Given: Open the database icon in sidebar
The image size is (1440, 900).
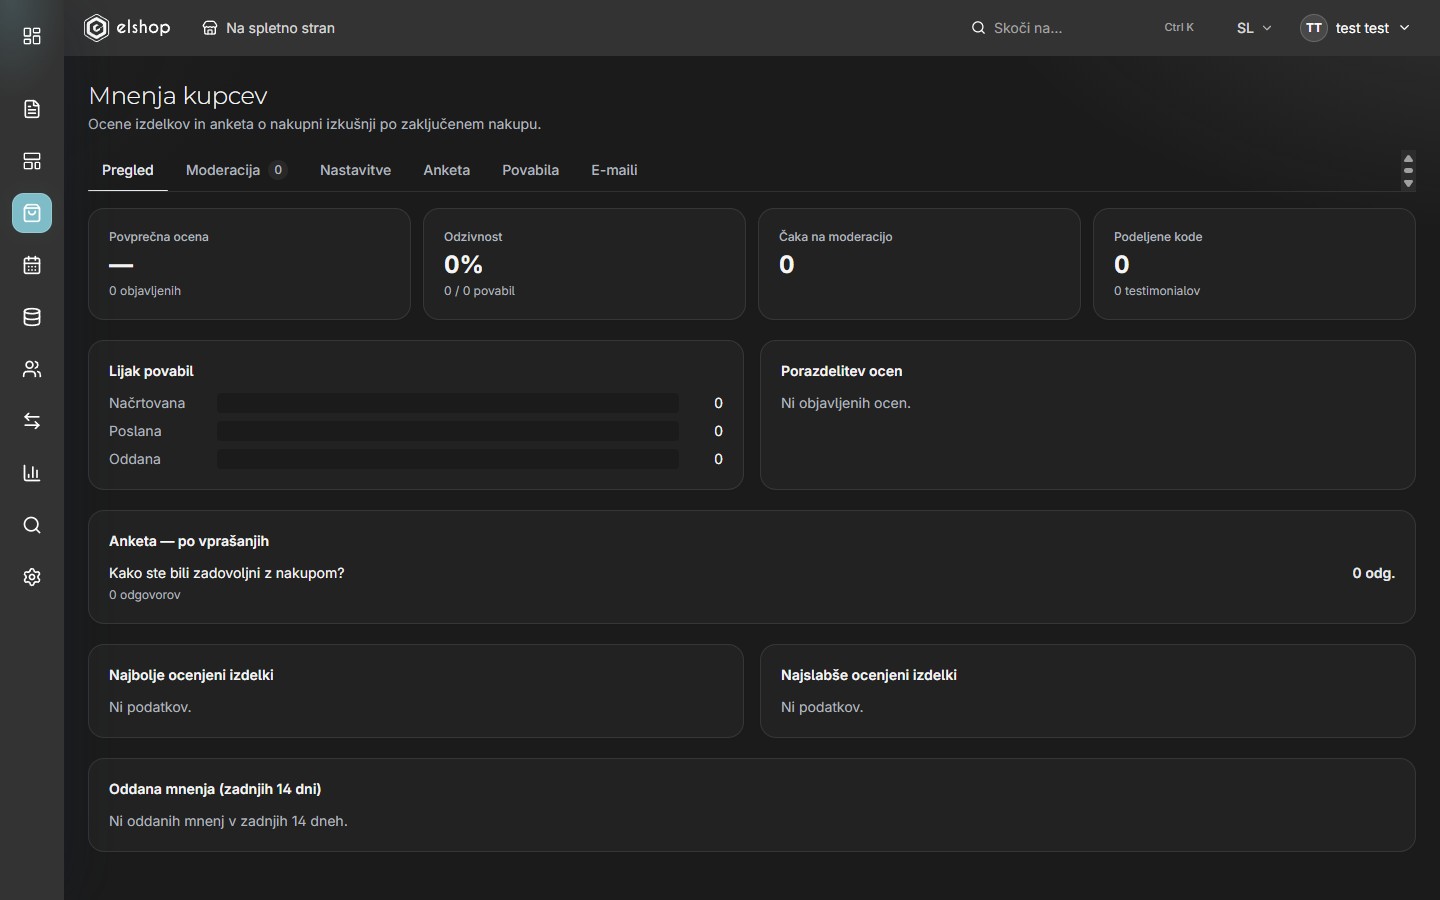Looking at the screenshot, I should pos(32,317).
